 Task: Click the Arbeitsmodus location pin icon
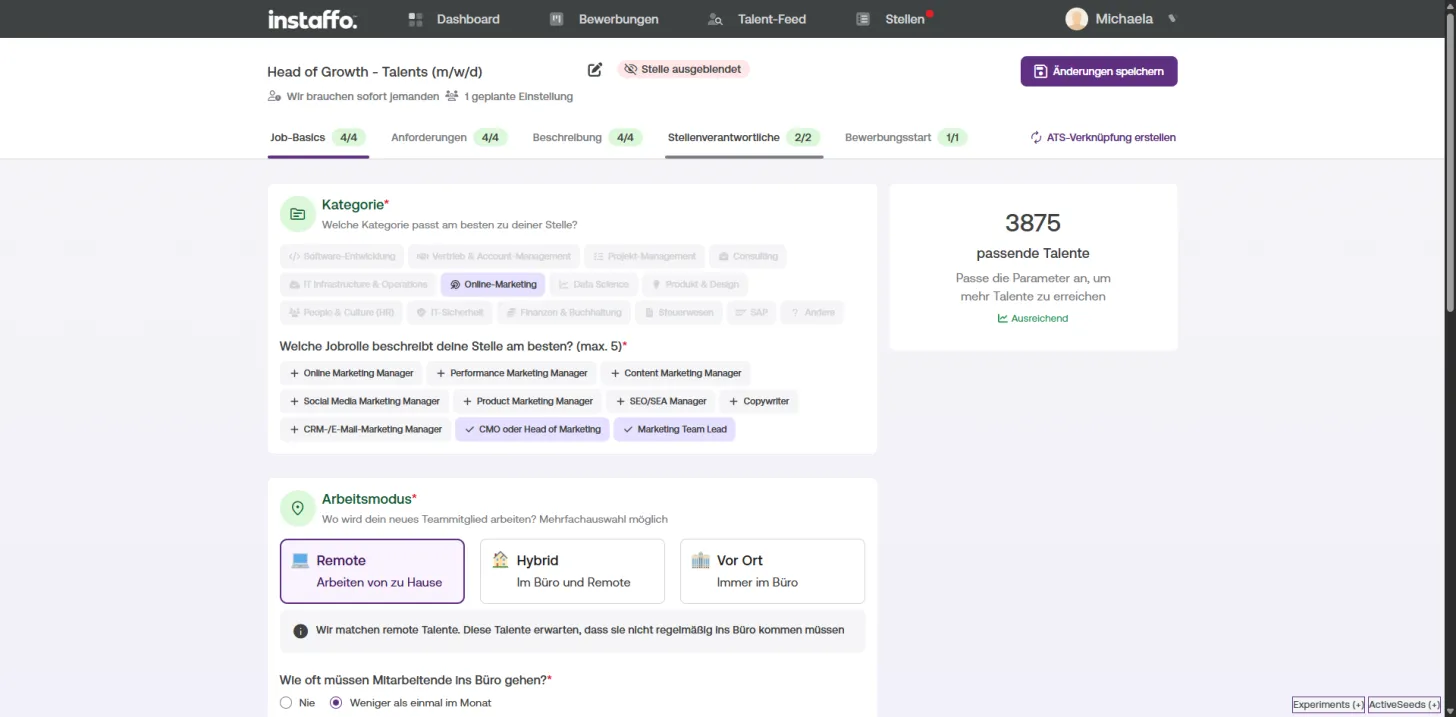297,508
